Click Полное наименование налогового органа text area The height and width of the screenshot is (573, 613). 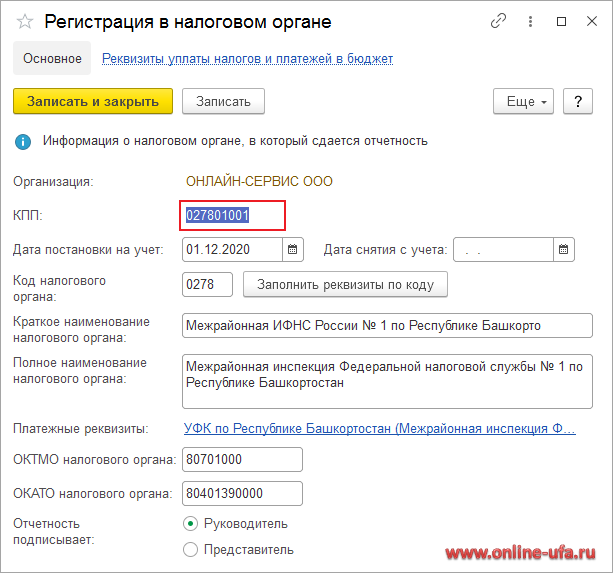point(387,381)
